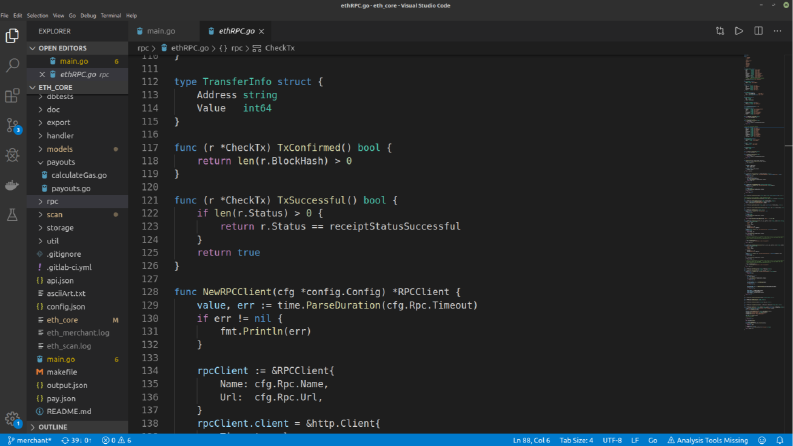Viewport: 793px width, 446px height.
Task: Open the Edit menu
Action: [18, 16]
